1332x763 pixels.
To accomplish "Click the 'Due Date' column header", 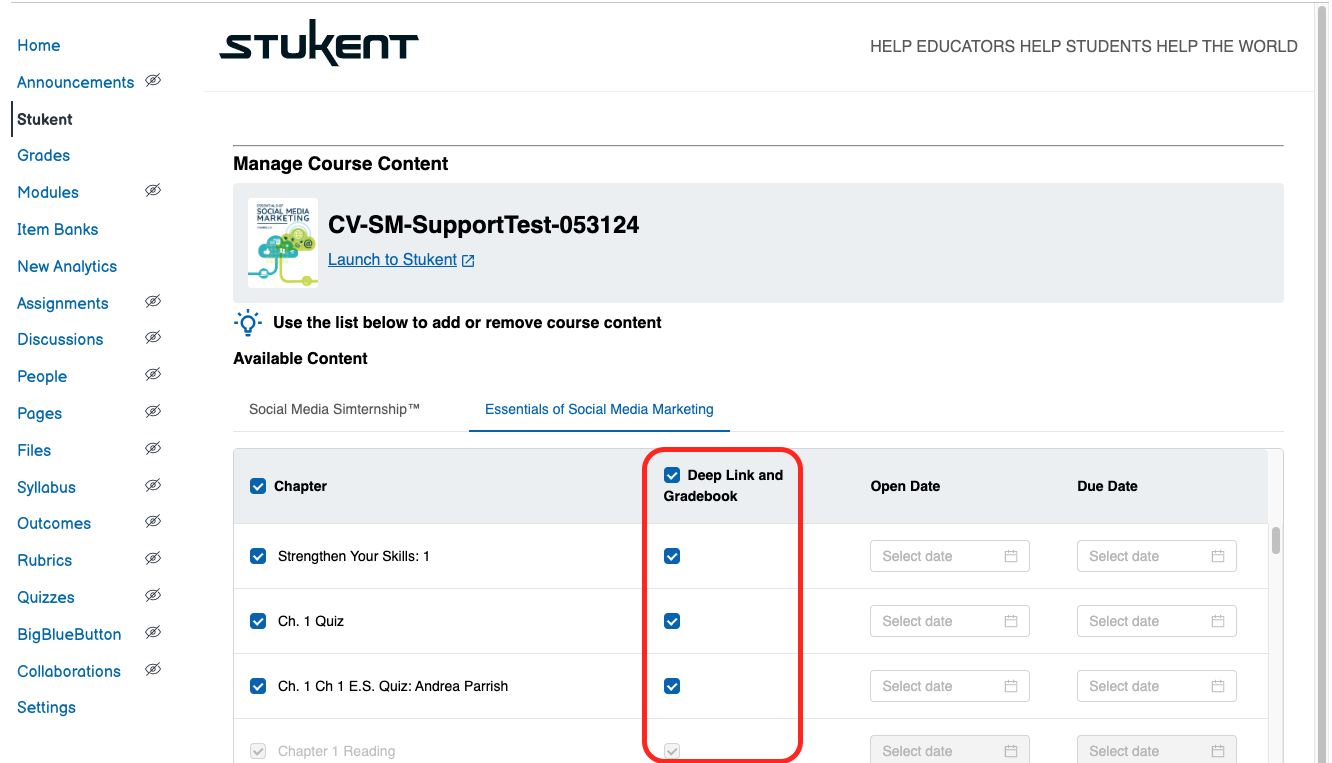I will [x=1107, y=486].
